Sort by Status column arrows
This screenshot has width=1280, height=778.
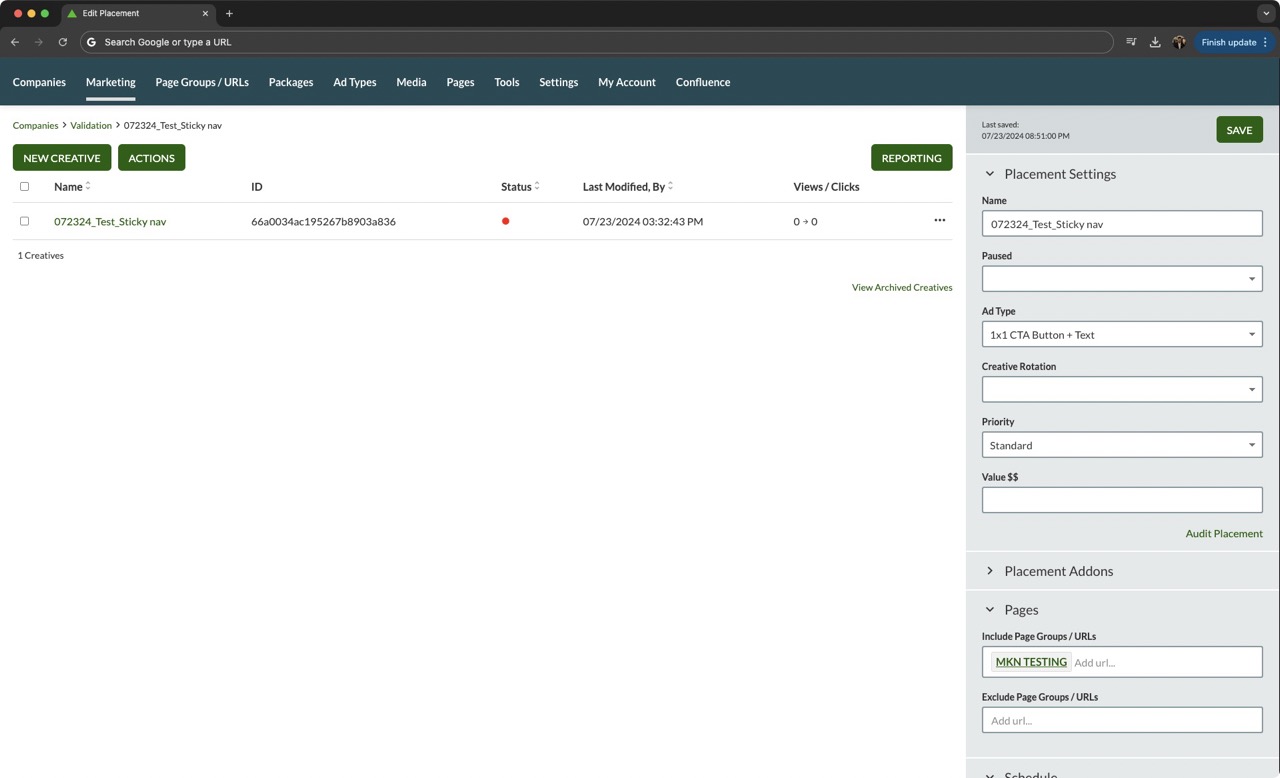pos(537,186)
